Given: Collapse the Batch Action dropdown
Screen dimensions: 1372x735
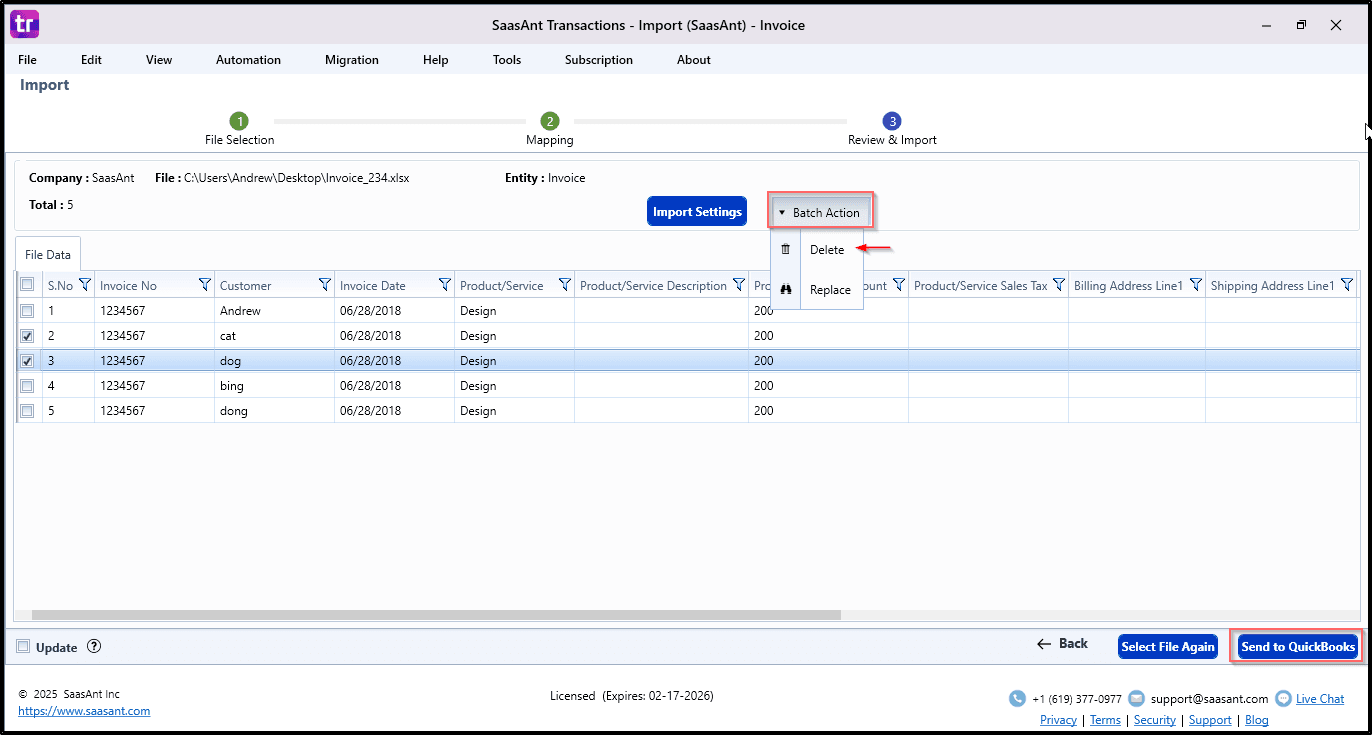Looking at the screenshot, I should click(820, 212).
